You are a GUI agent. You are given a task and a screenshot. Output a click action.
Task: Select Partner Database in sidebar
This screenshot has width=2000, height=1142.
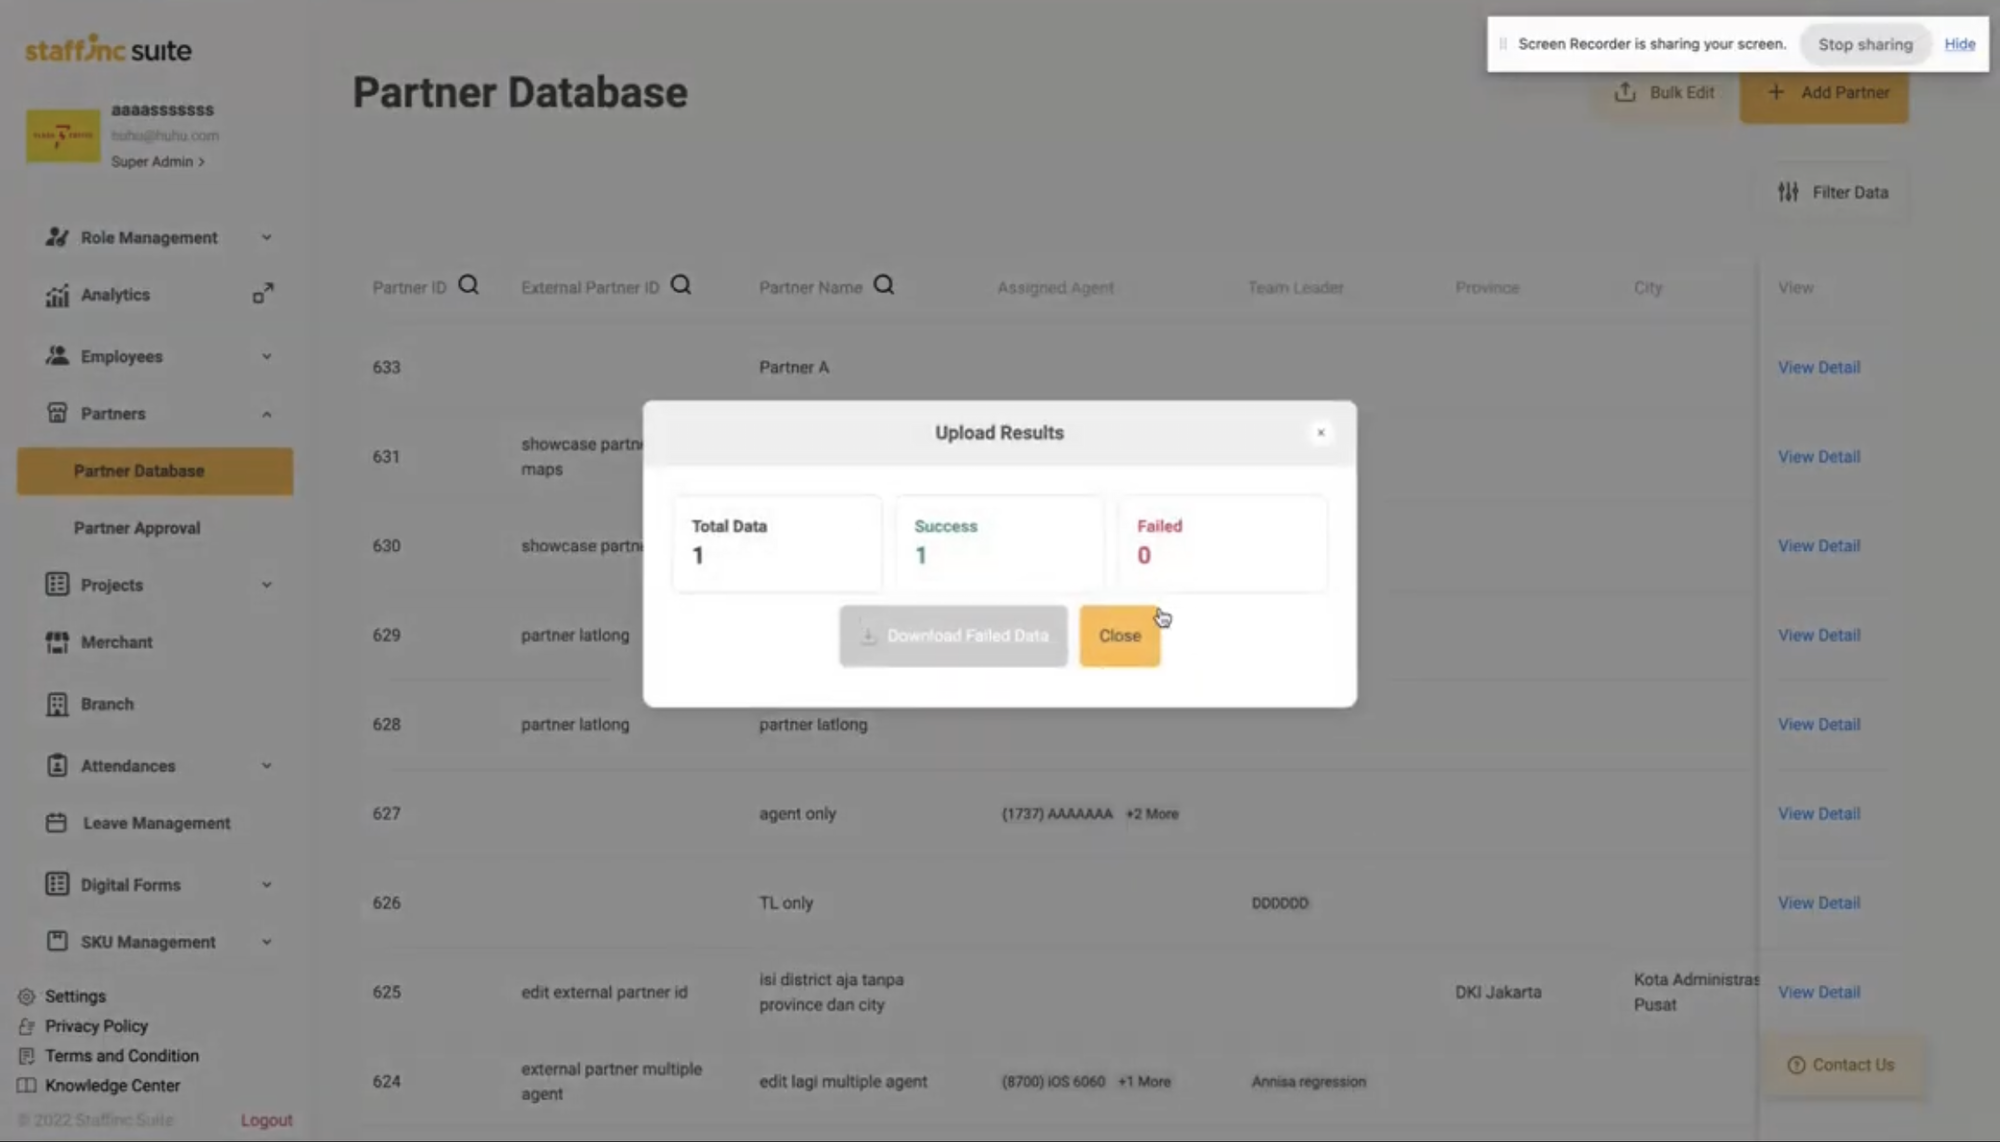tap(139, 471)
